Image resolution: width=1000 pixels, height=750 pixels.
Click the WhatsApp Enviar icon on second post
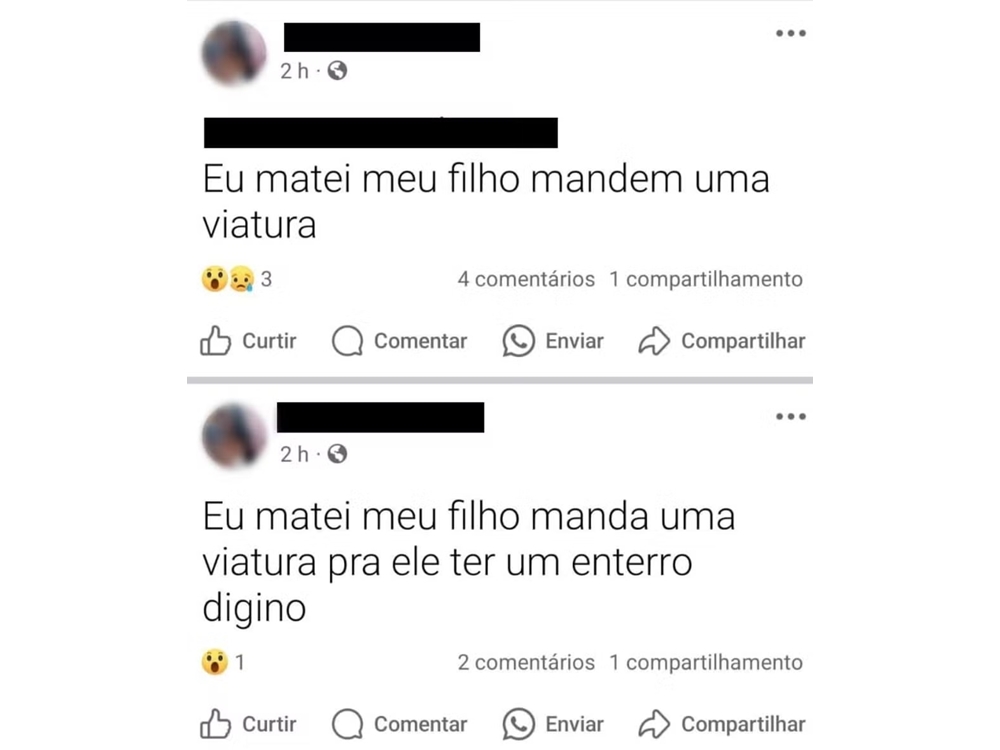click(518, 724)
